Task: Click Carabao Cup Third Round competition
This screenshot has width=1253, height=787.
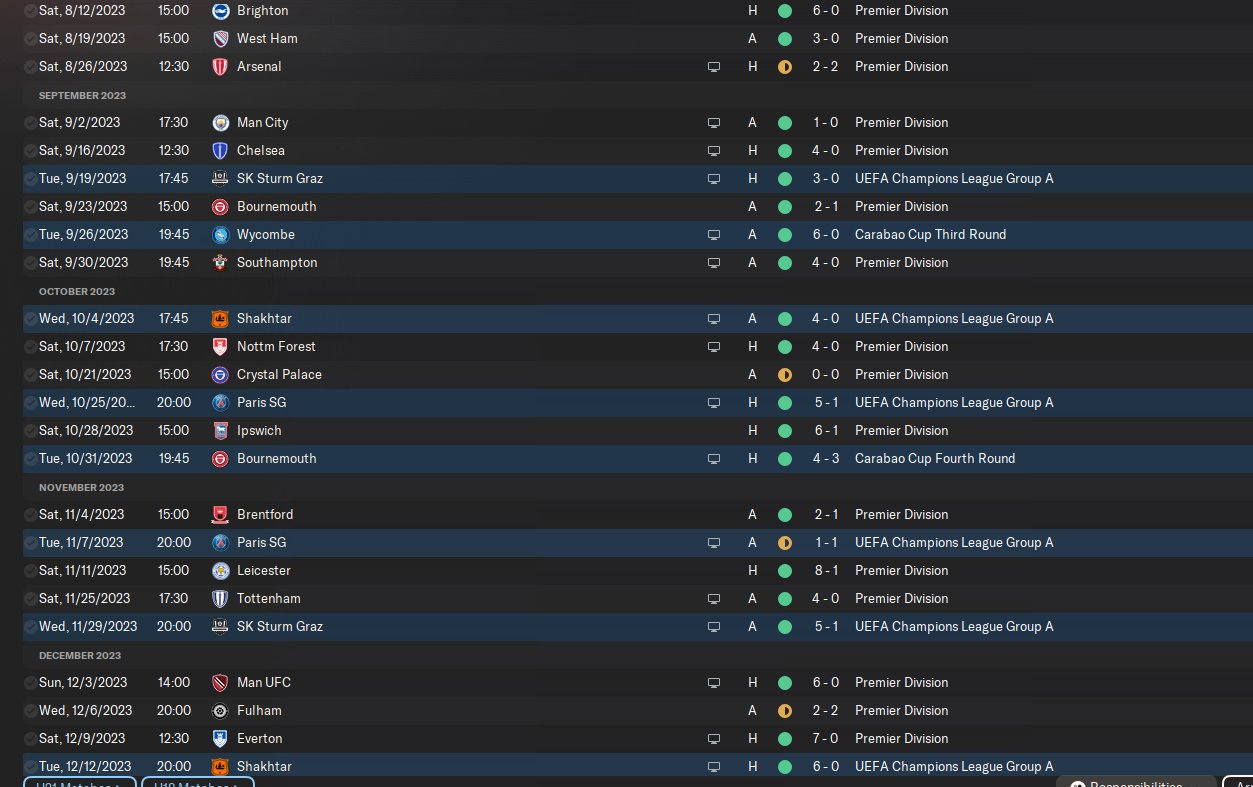Action: tap(930, 235)
